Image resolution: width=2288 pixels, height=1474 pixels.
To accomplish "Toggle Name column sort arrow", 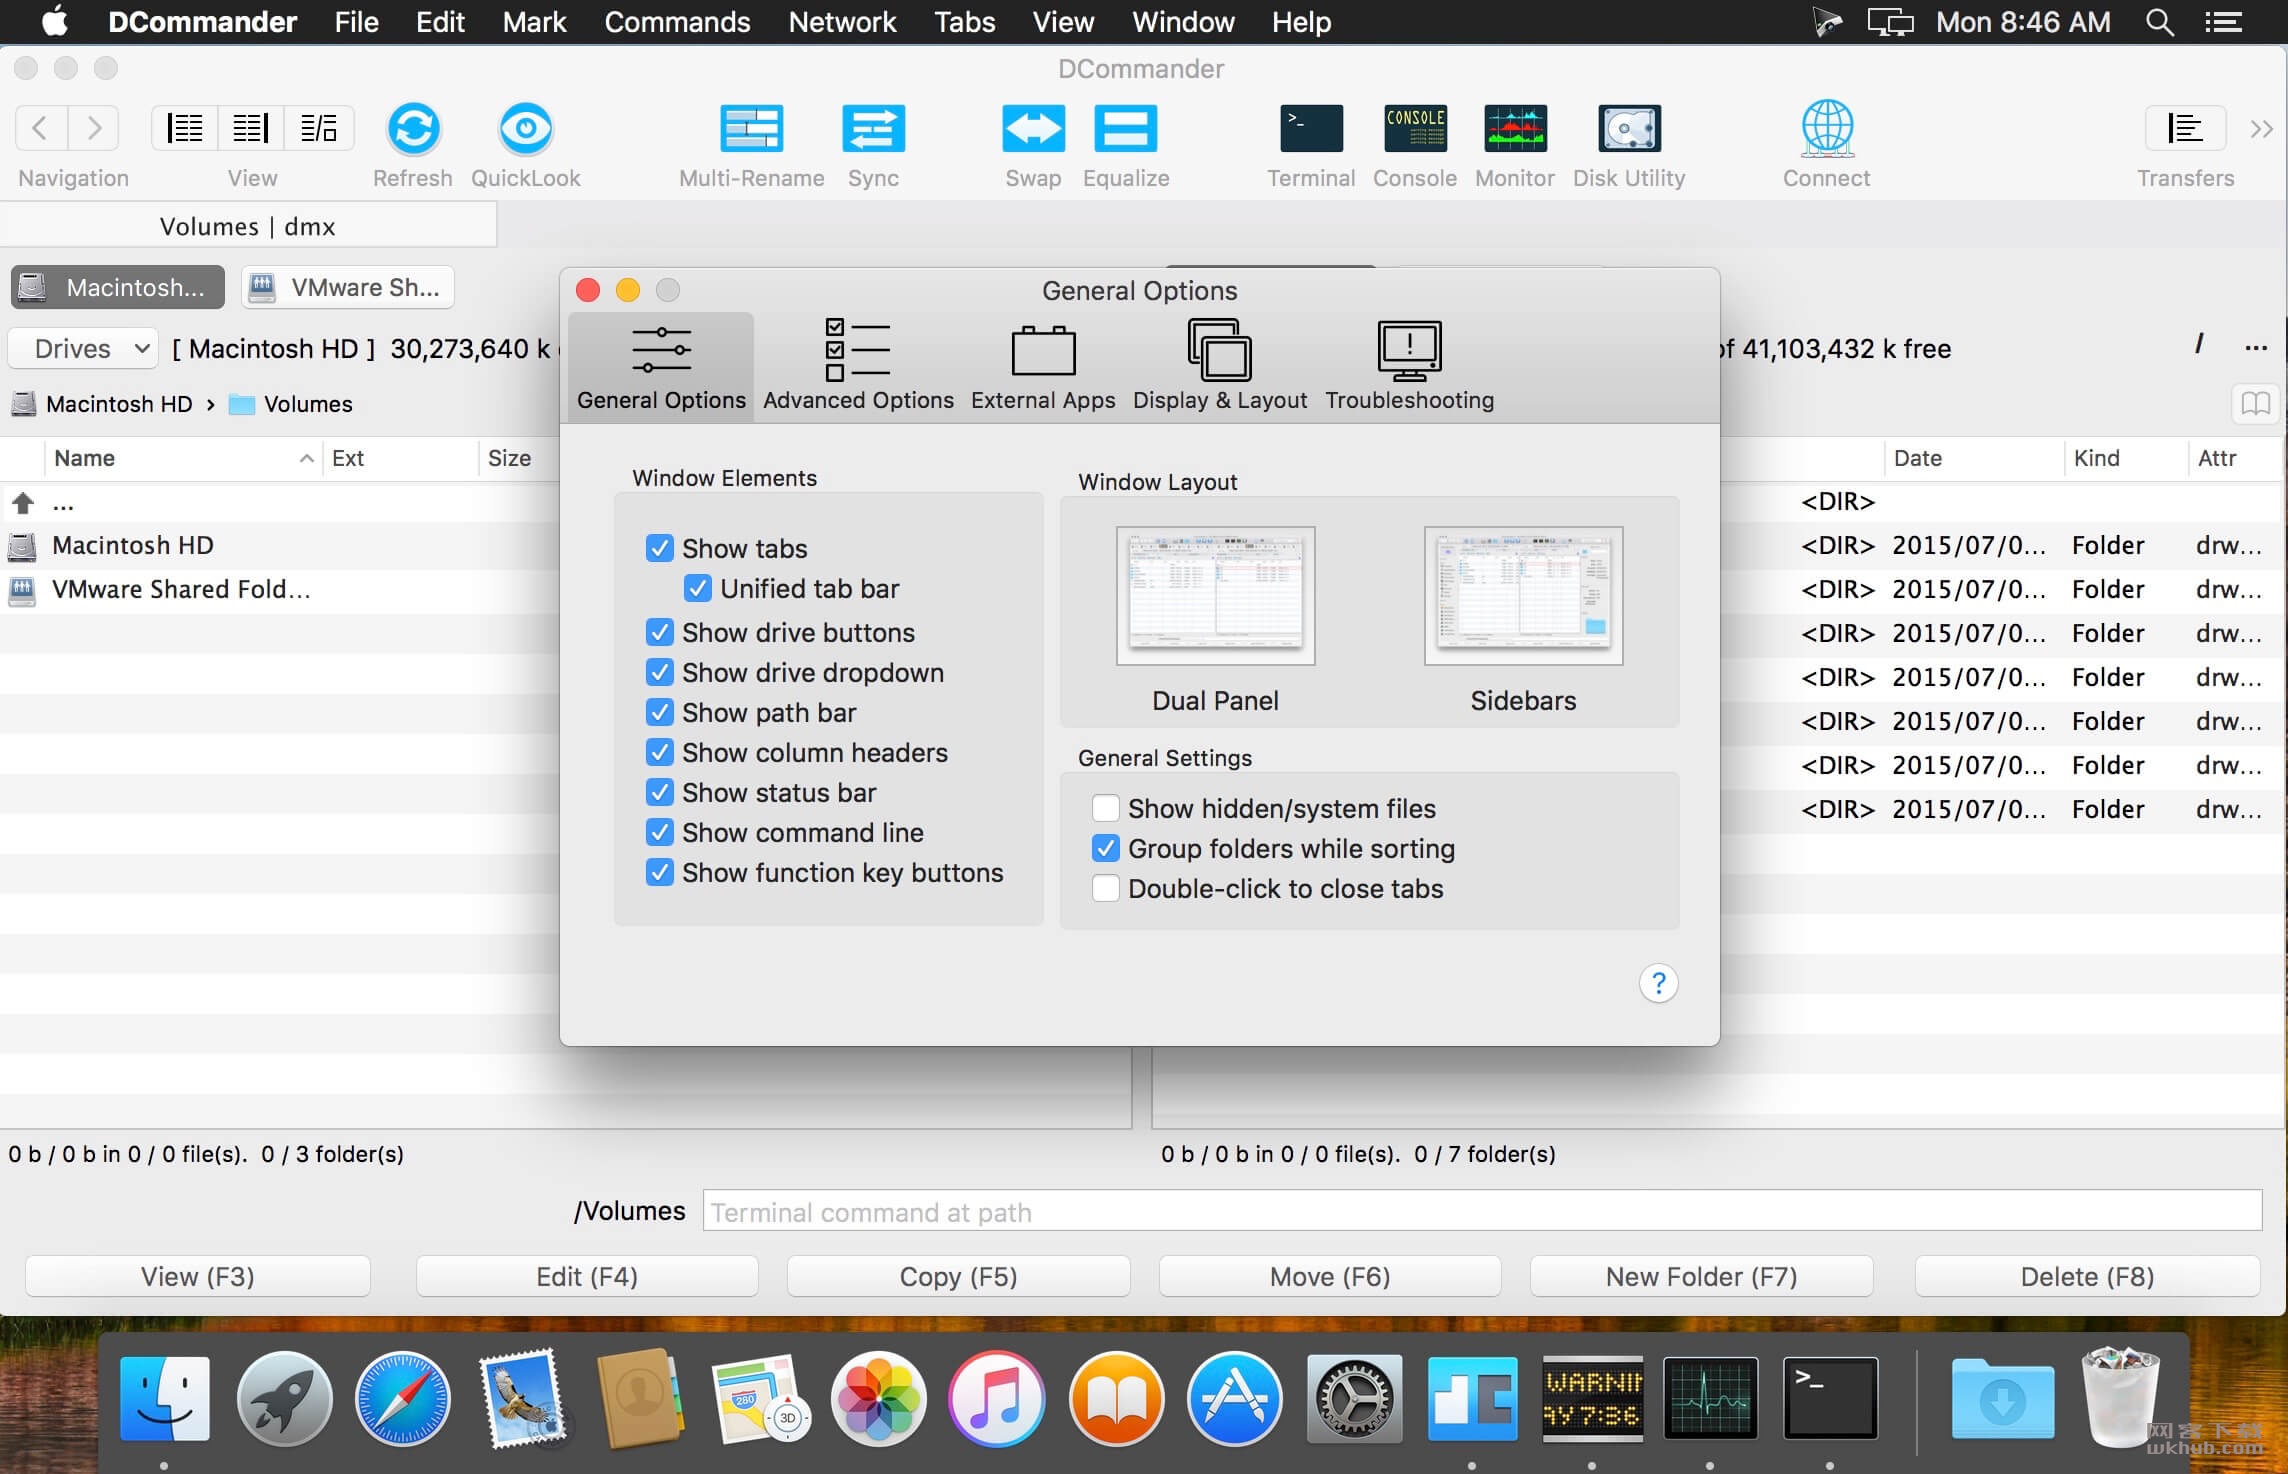I will click(306, 458).
